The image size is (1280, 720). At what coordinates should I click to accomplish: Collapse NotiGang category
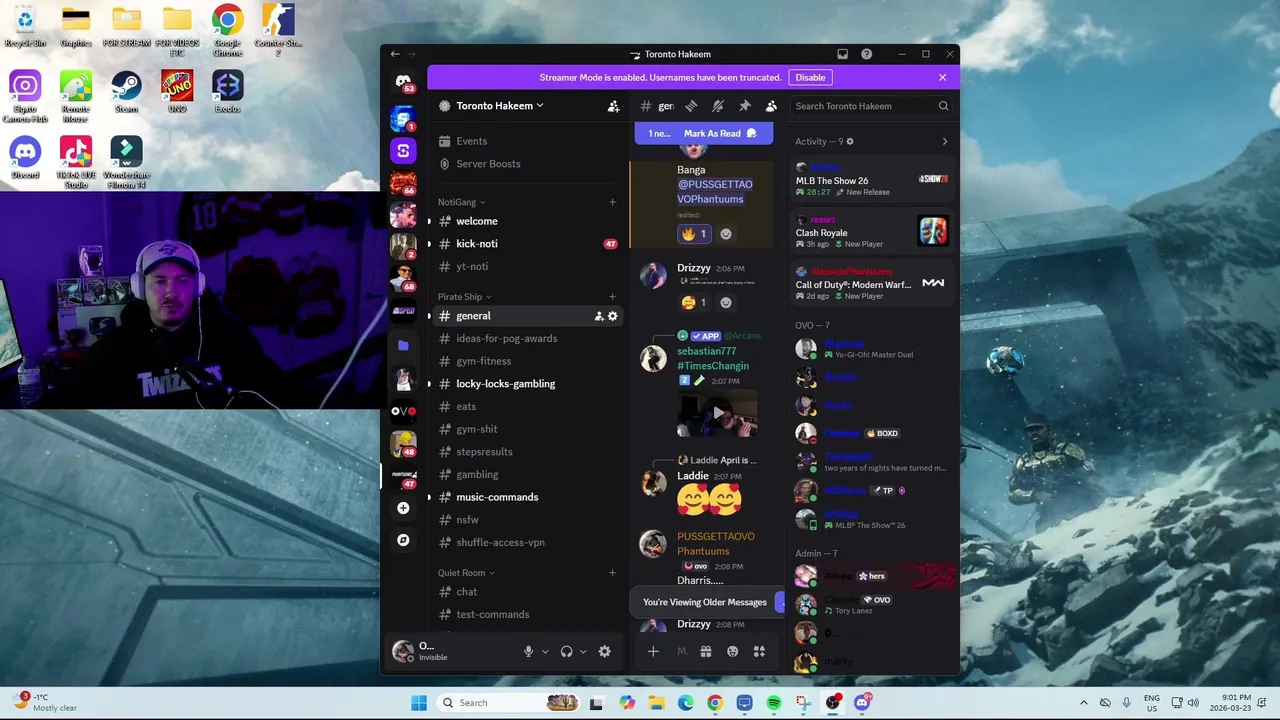tap(460, 202)
